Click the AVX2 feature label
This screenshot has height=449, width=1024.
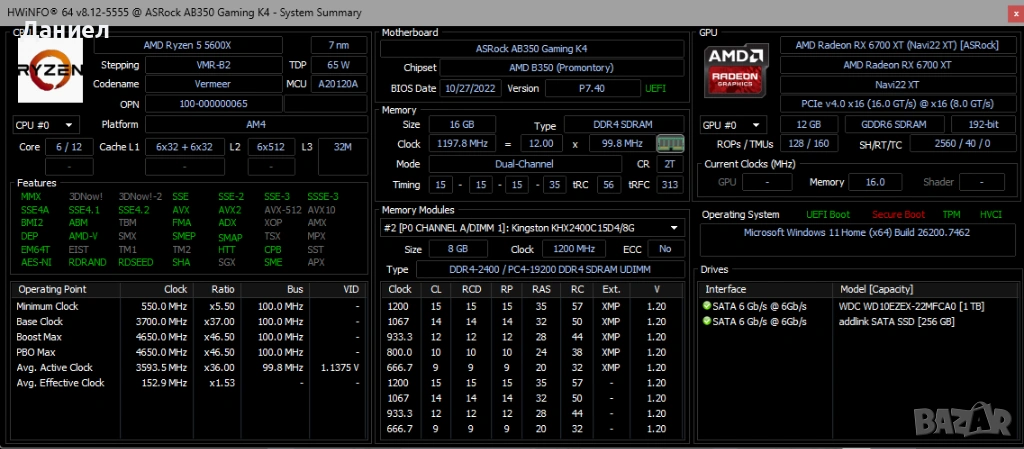(230, 210)
